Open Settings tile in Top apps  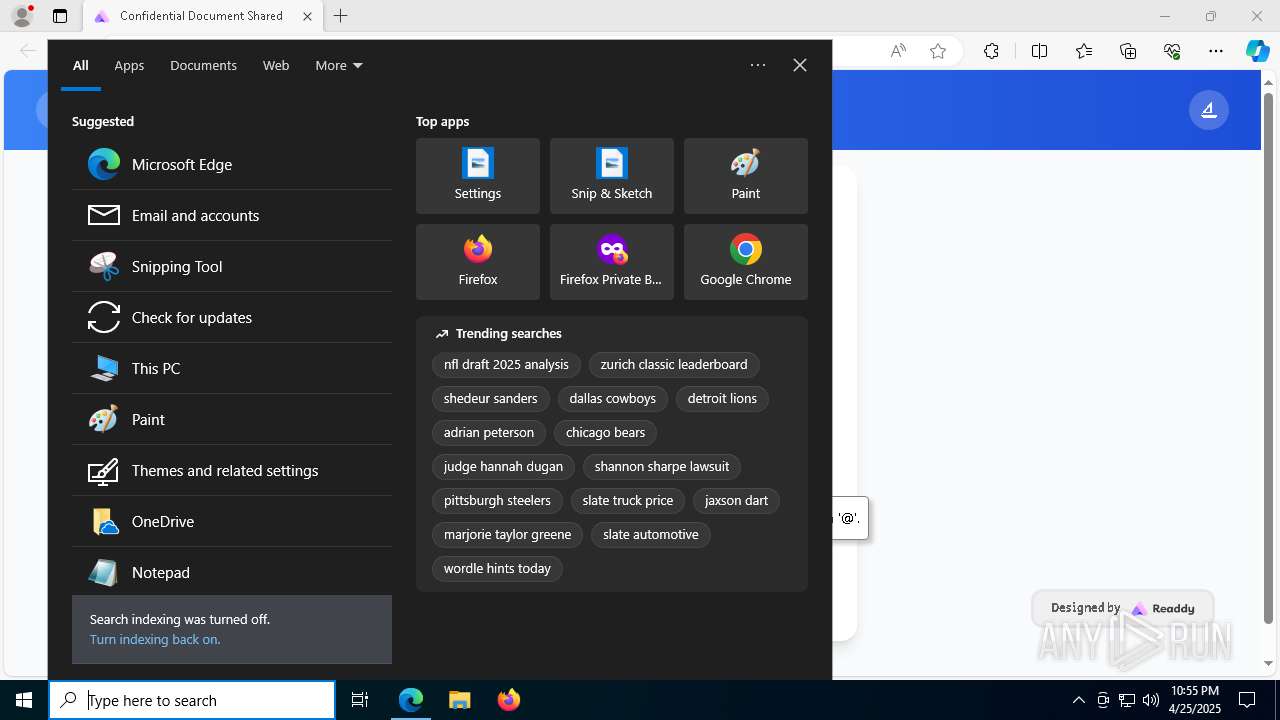(x=478, y=176)
